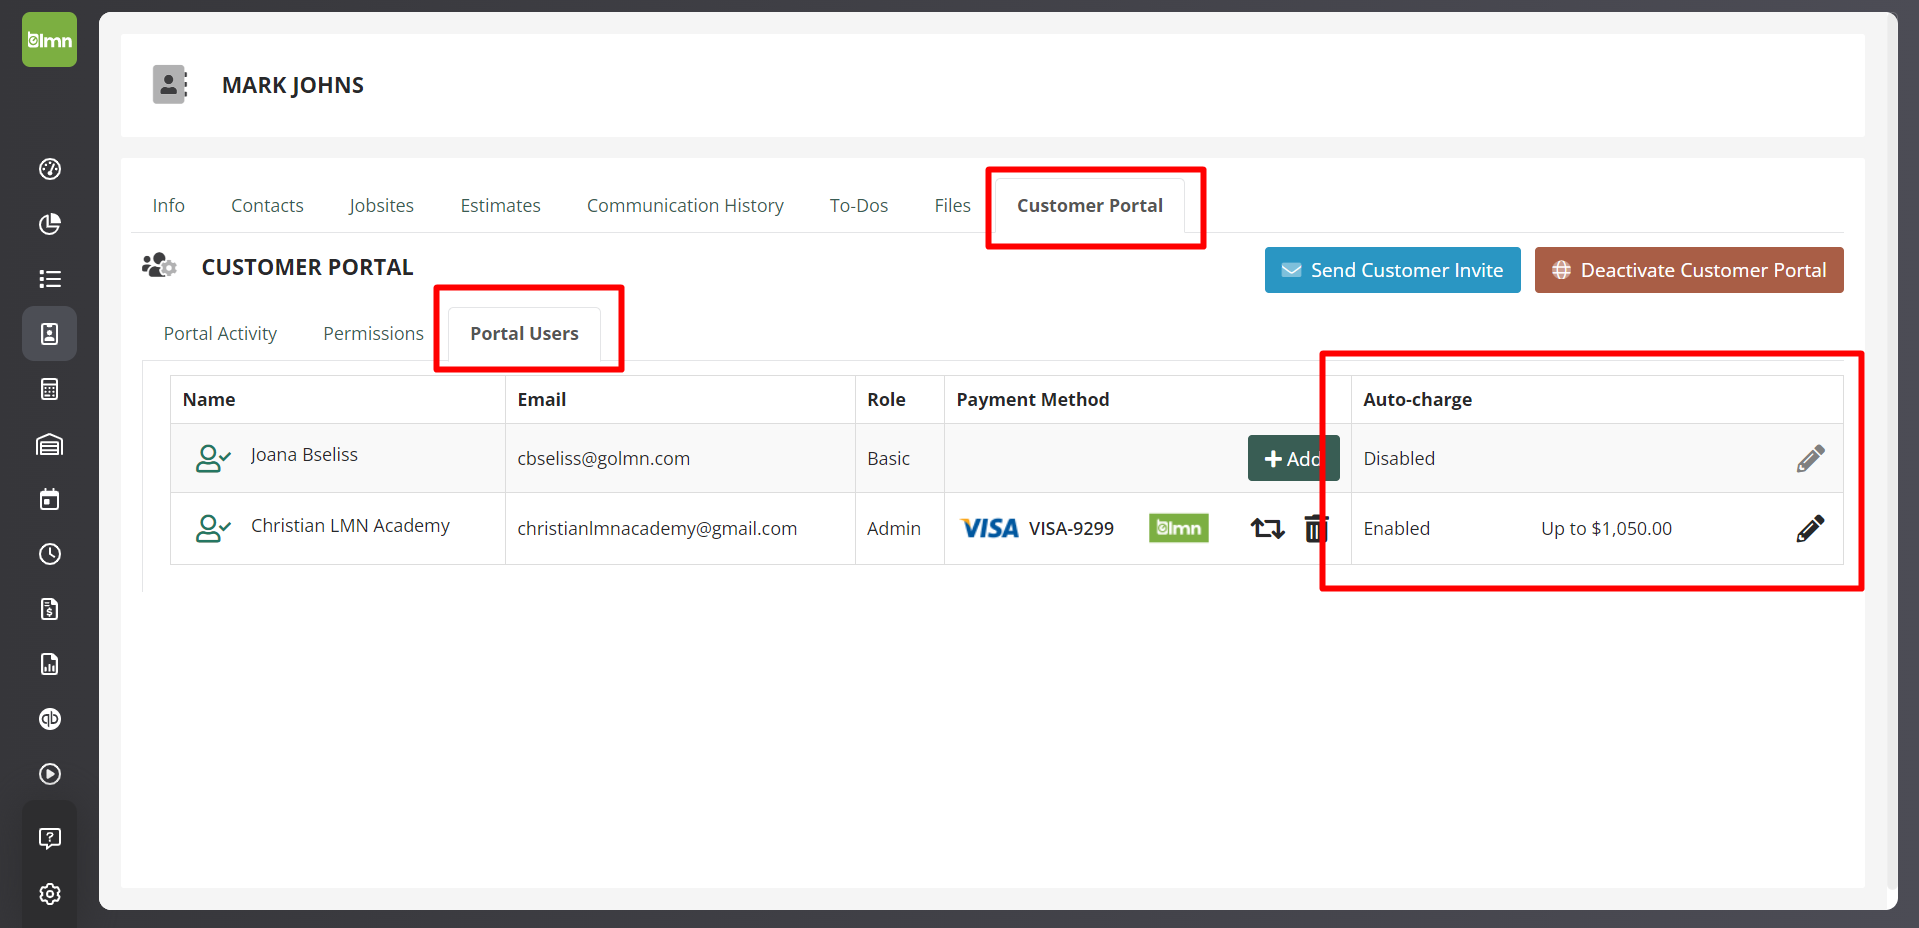Viewport: 1919px width, 928px height.
Task: Edit Joana Bseliss's auto-charge with pencil icon
Action: point(1810,458)
